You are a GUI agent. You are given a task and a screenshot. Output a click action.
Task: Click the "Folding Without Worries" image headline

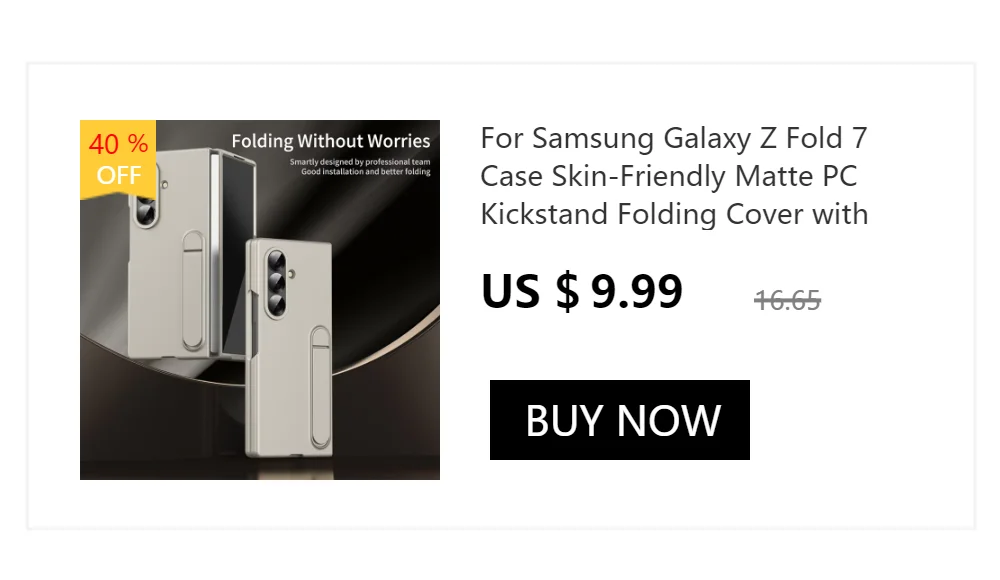click(331, 141)
